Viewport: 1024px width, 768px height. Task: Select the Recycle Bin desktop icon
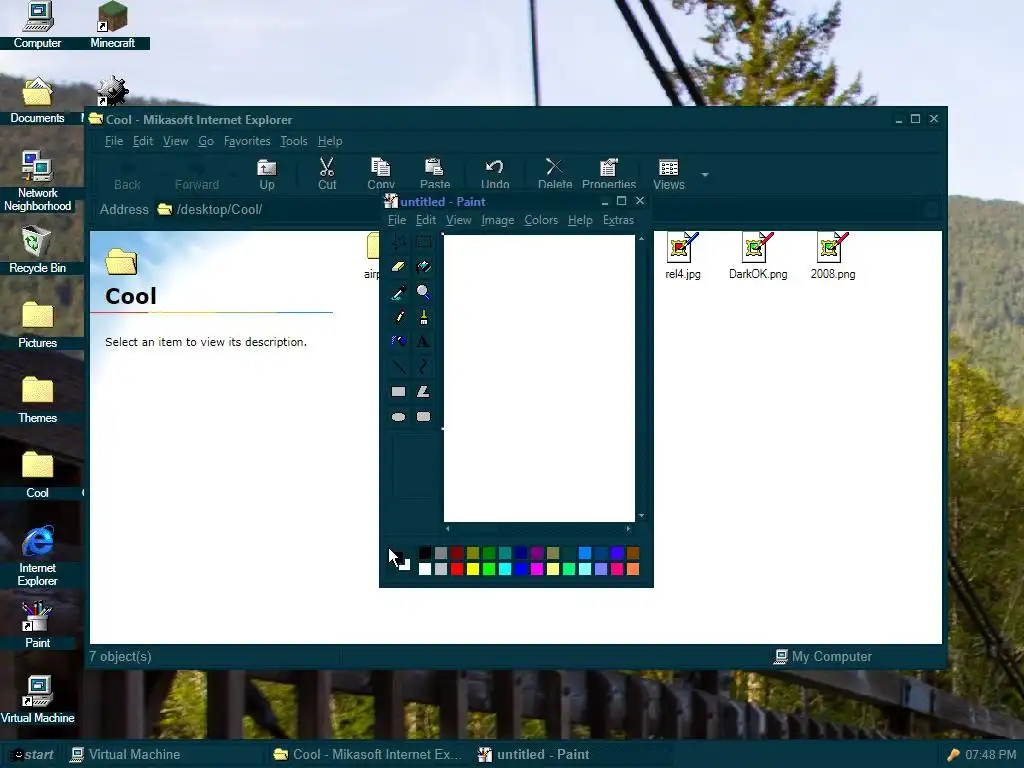(x=37, y=249)
